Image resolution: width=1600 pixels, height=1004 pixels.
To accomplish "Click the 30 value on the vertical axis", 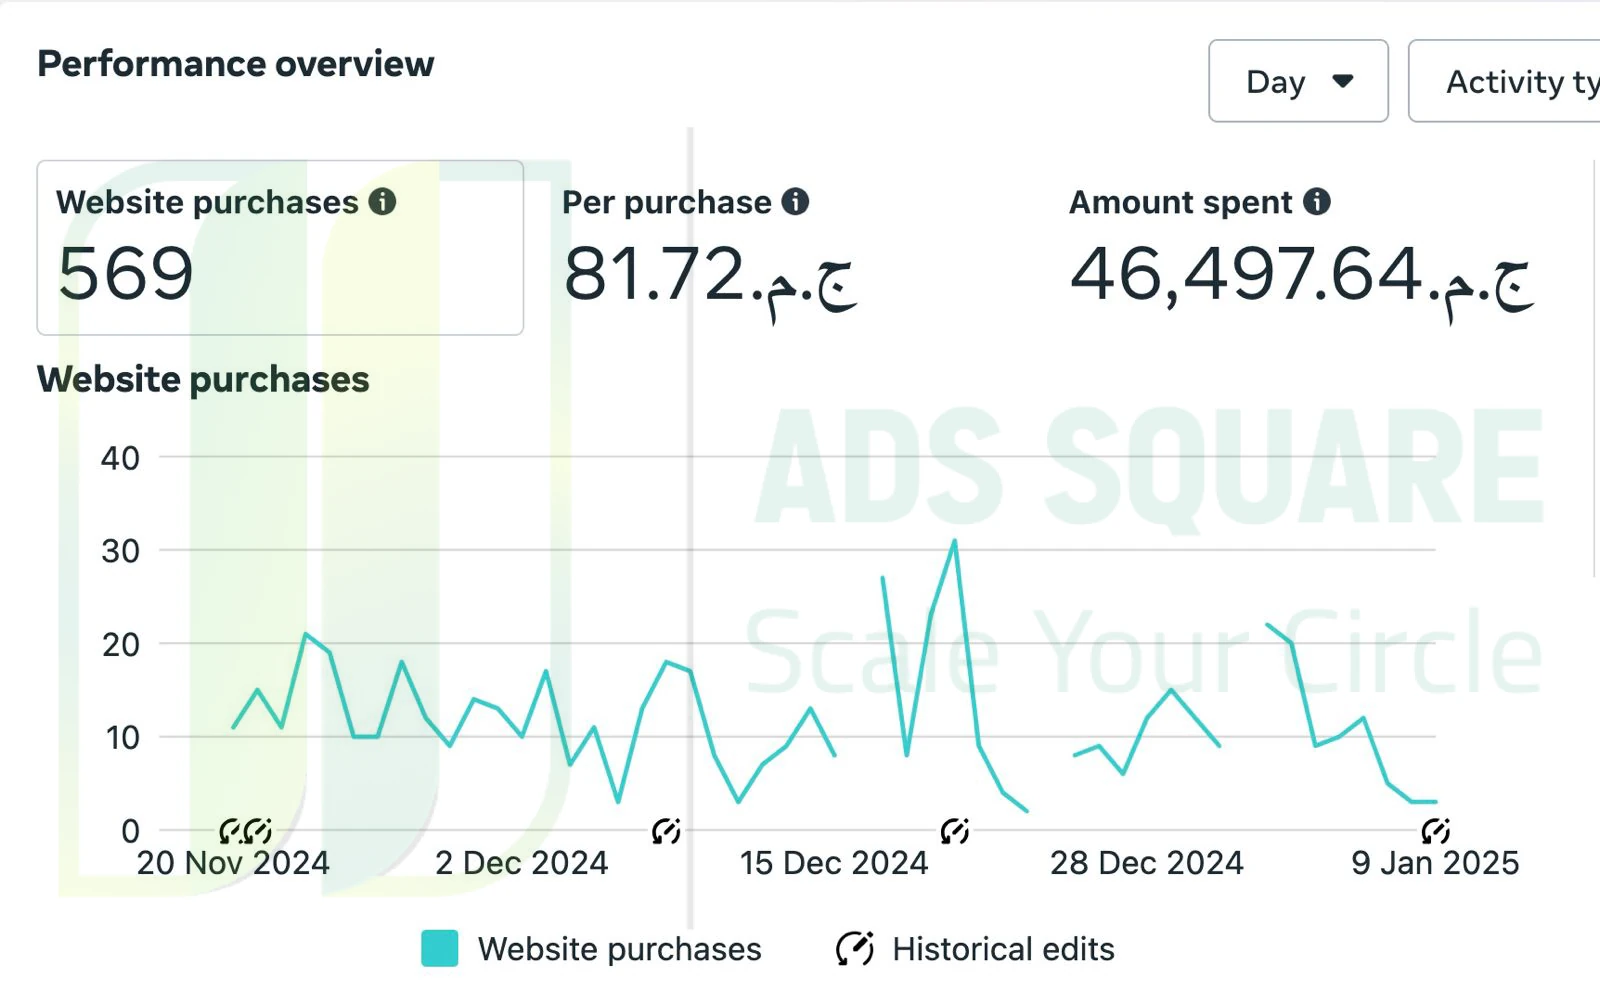I will point(120,551).
